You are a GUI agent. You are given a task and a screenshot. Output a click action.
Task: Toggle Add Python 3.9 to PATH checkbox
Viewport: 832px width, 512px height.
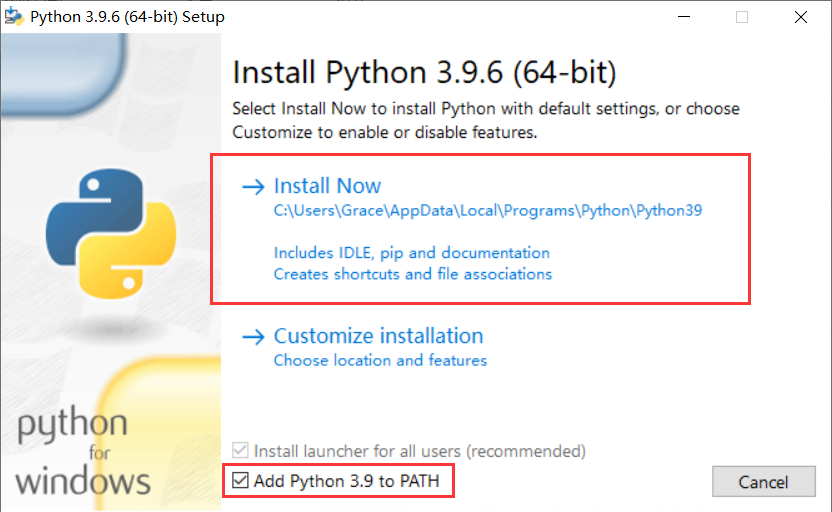coord(240,480)
